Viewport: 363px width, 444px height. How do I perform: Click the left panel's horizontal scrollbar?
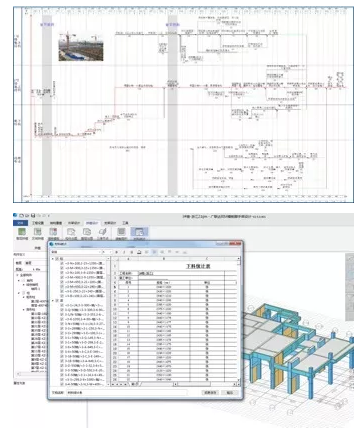(31, 374)
